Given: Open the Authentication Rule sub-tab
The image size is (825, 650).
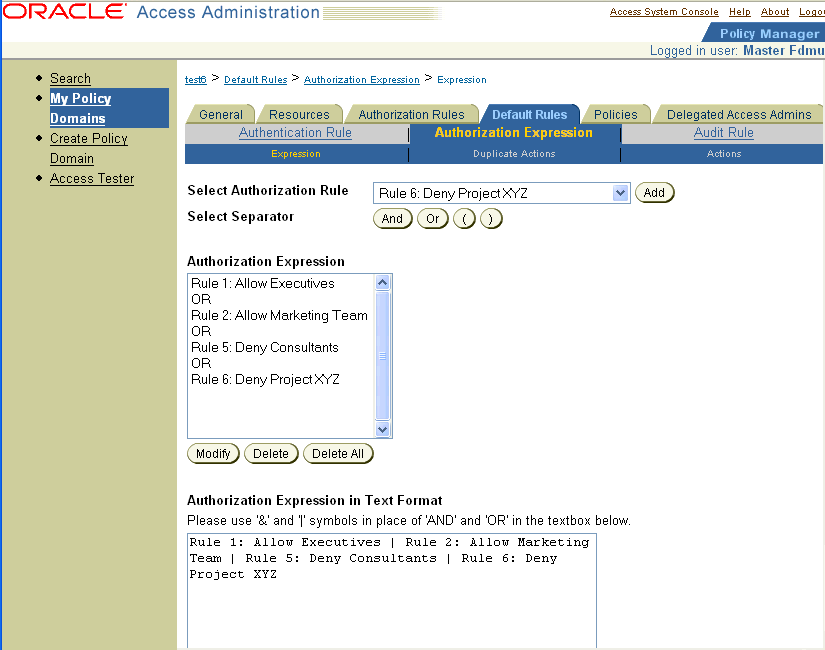Looking at the screenshot, I should click(295, 133).
